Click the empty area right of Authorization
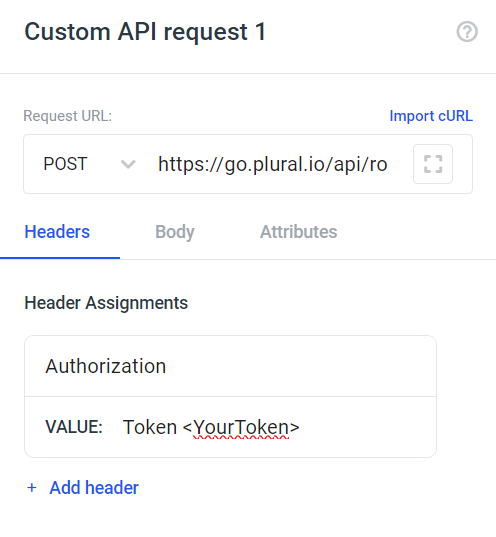This screenshot has height=537, width=496. coord(301,366)
